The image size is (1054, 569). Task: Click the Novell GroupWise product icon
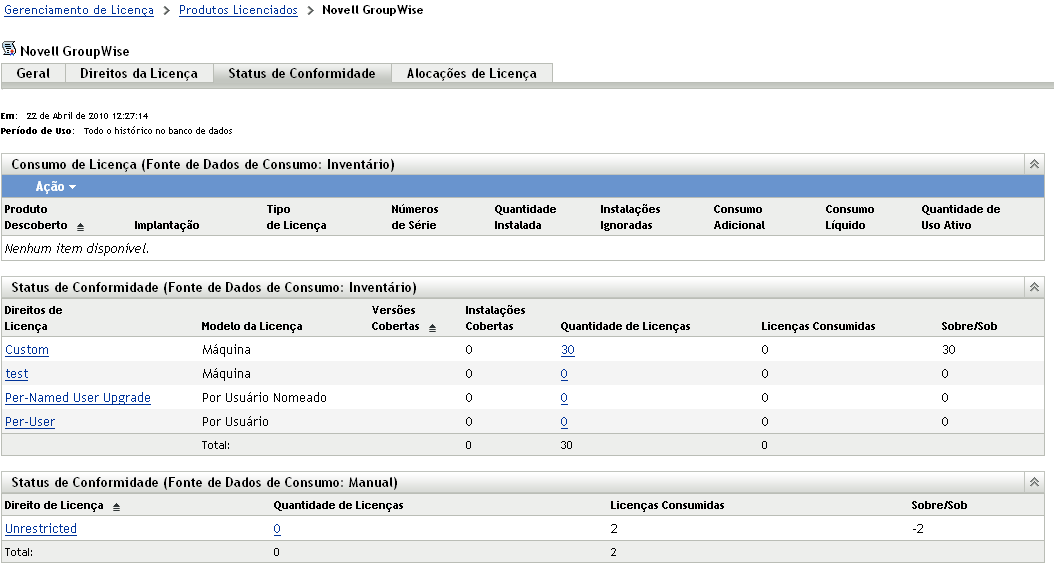click(x=9, y=48)
